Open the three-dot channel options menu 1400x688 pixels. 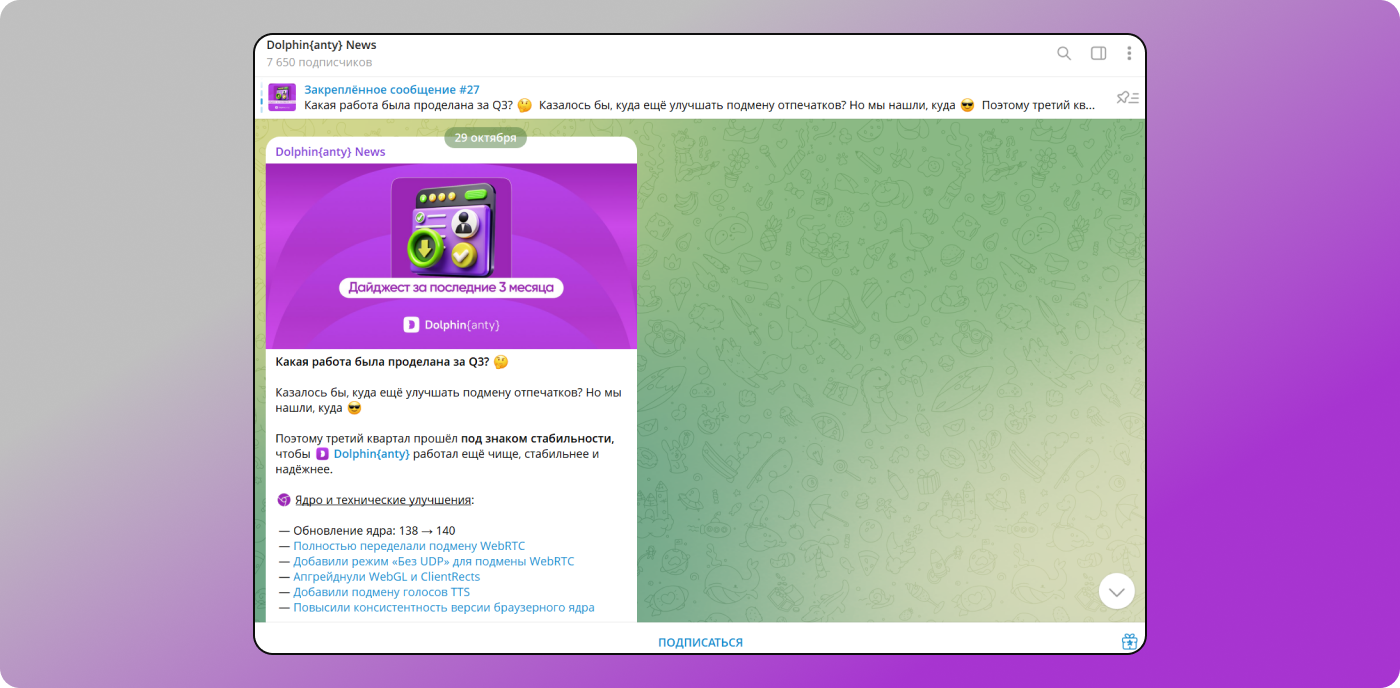coord(1129,53)
